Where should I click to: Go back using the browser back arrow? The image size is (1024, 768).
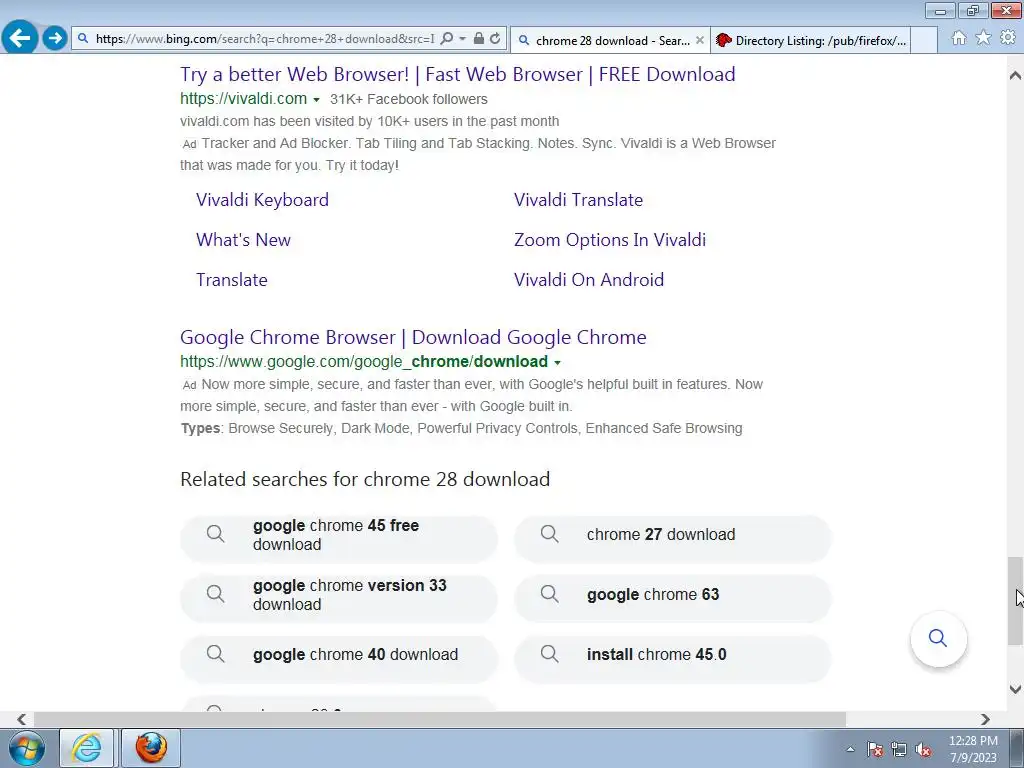[x=20, y=38]
